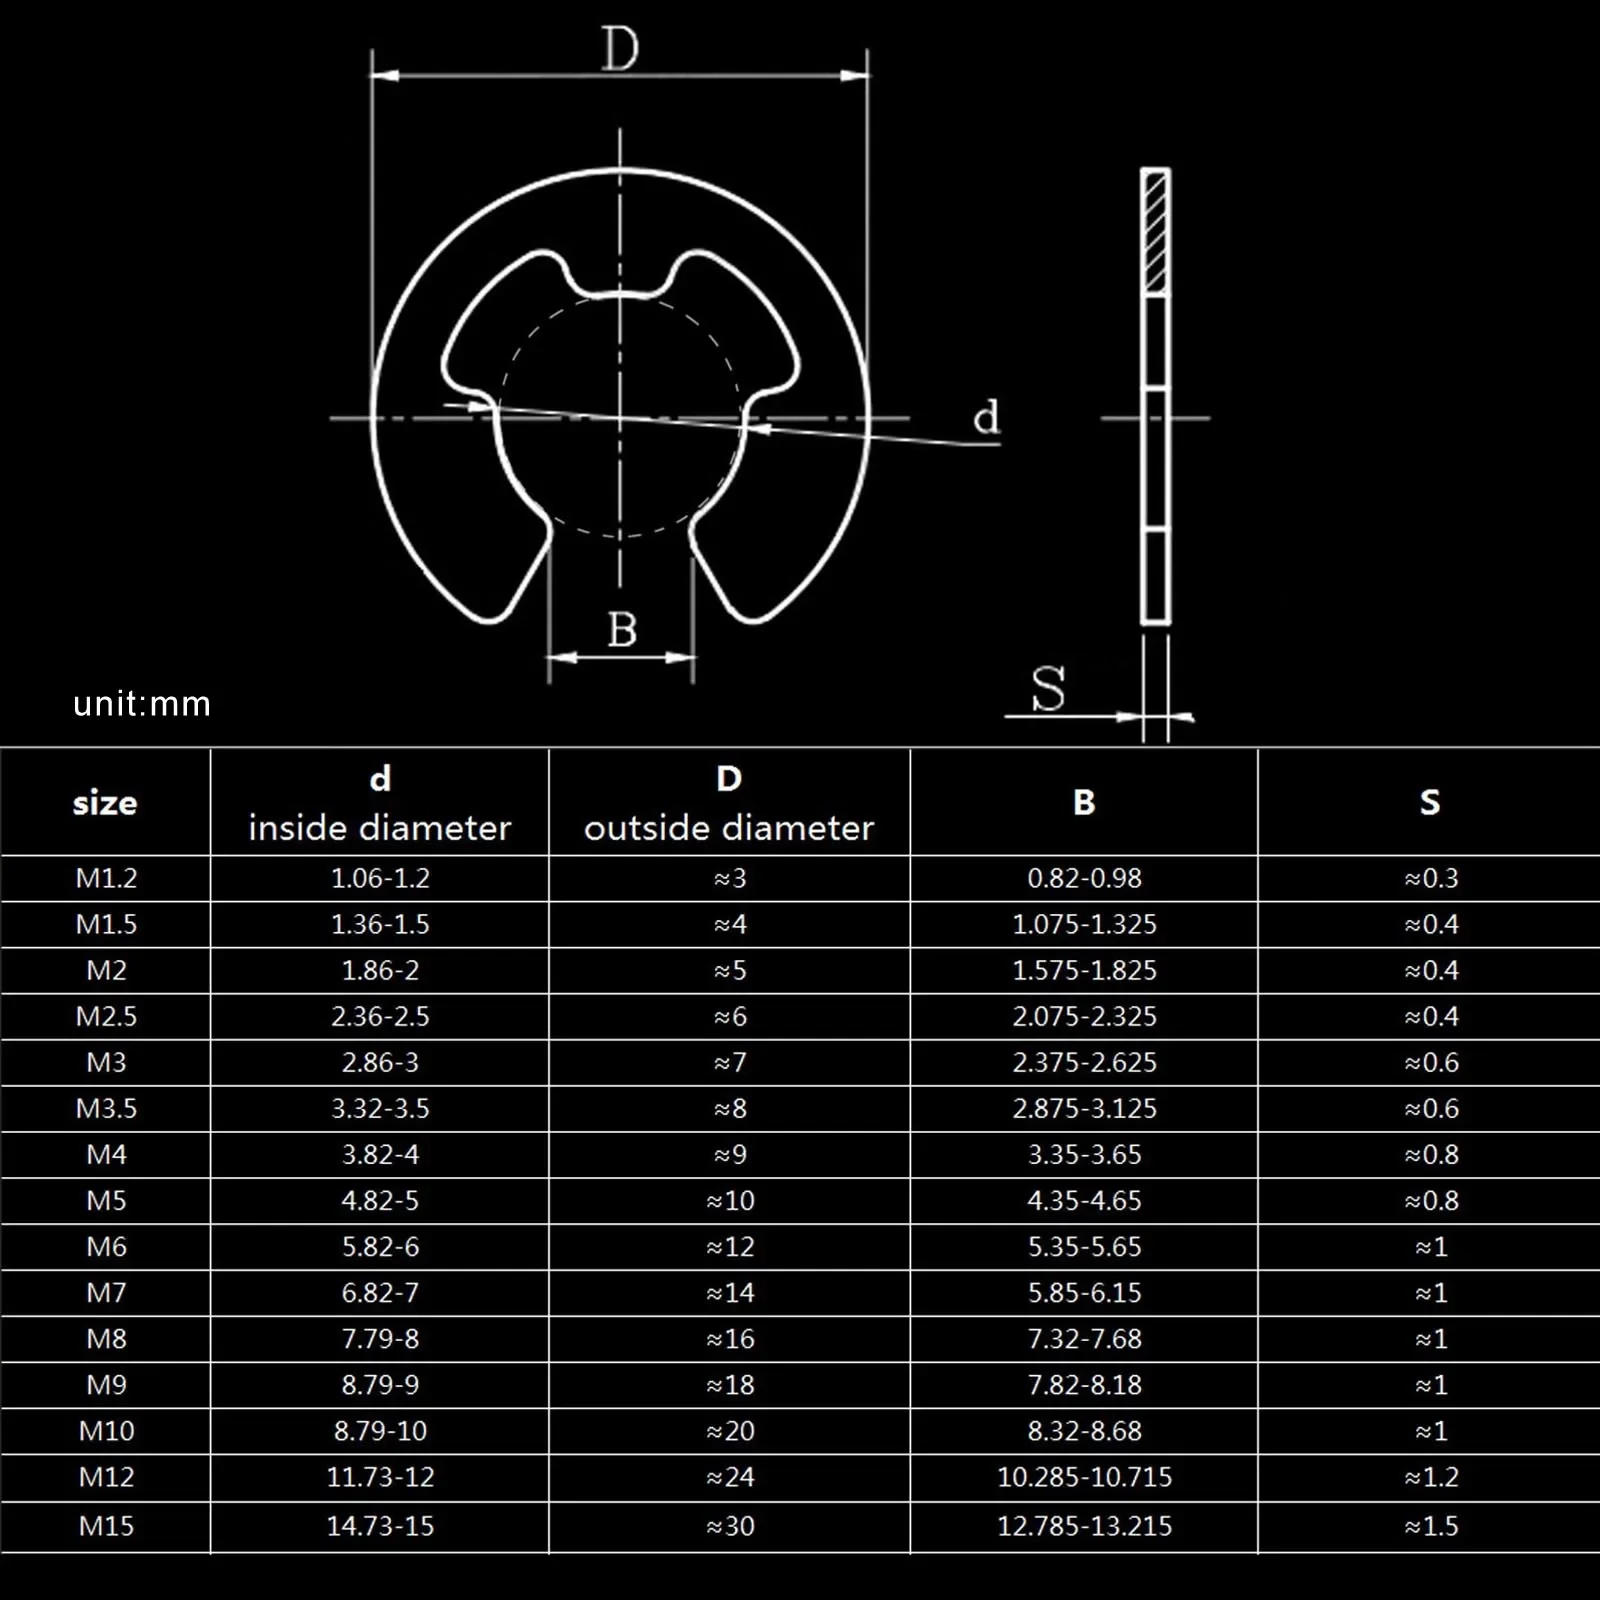
Task: Click the hatched cross-section in side view
Action: [x=1157, y=230]
